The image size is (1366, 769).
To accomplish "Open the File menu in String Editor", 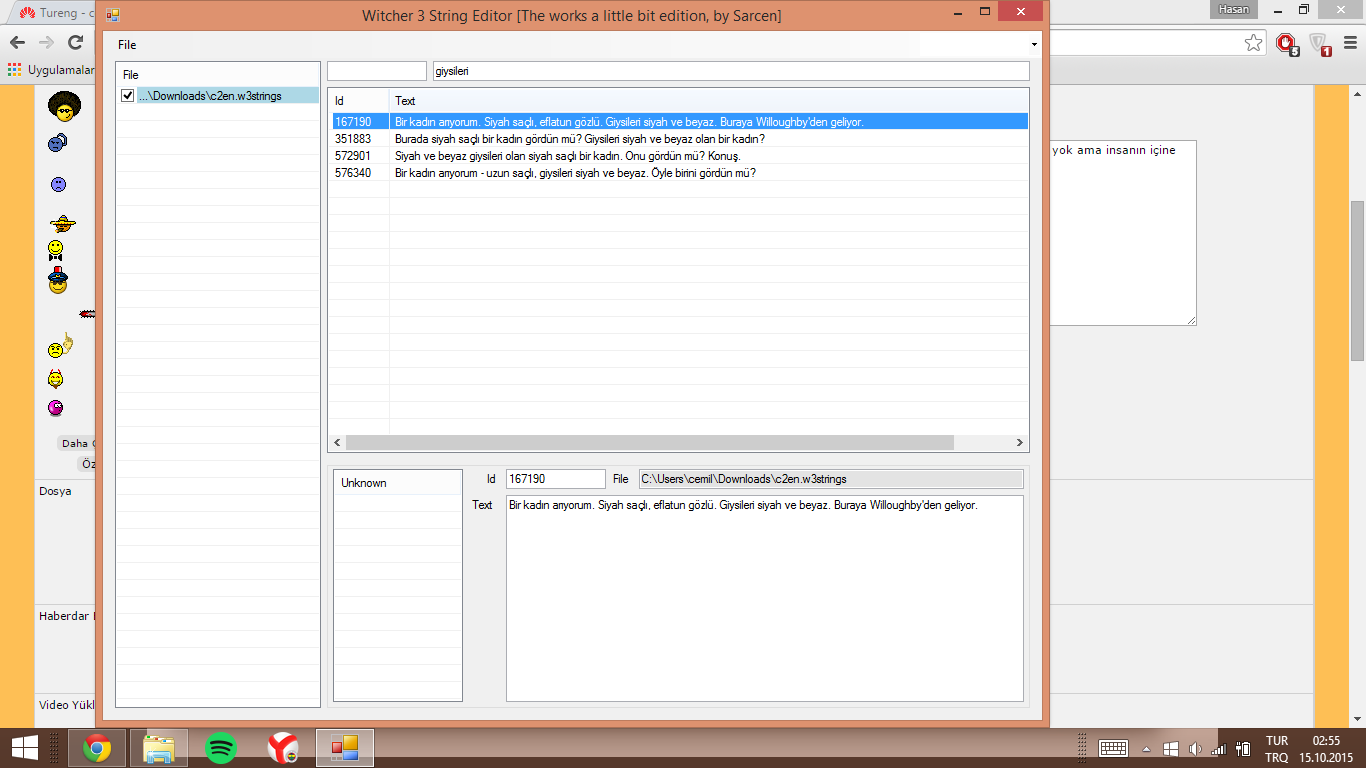I will click(127, 45).
